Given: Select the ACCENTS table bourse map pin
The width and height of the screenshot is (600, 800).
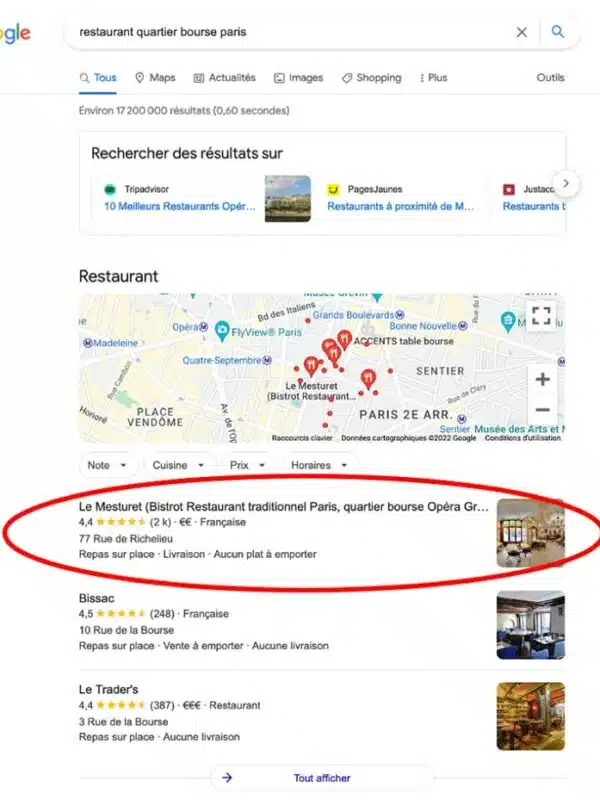Looking at the screenshot, I should tap(345, 339).
